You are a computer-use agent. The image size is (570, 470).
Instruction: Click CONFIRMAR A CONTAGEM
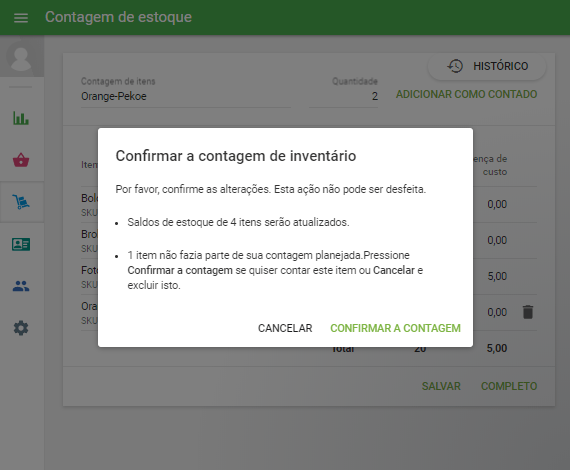[x=395, y=328]
